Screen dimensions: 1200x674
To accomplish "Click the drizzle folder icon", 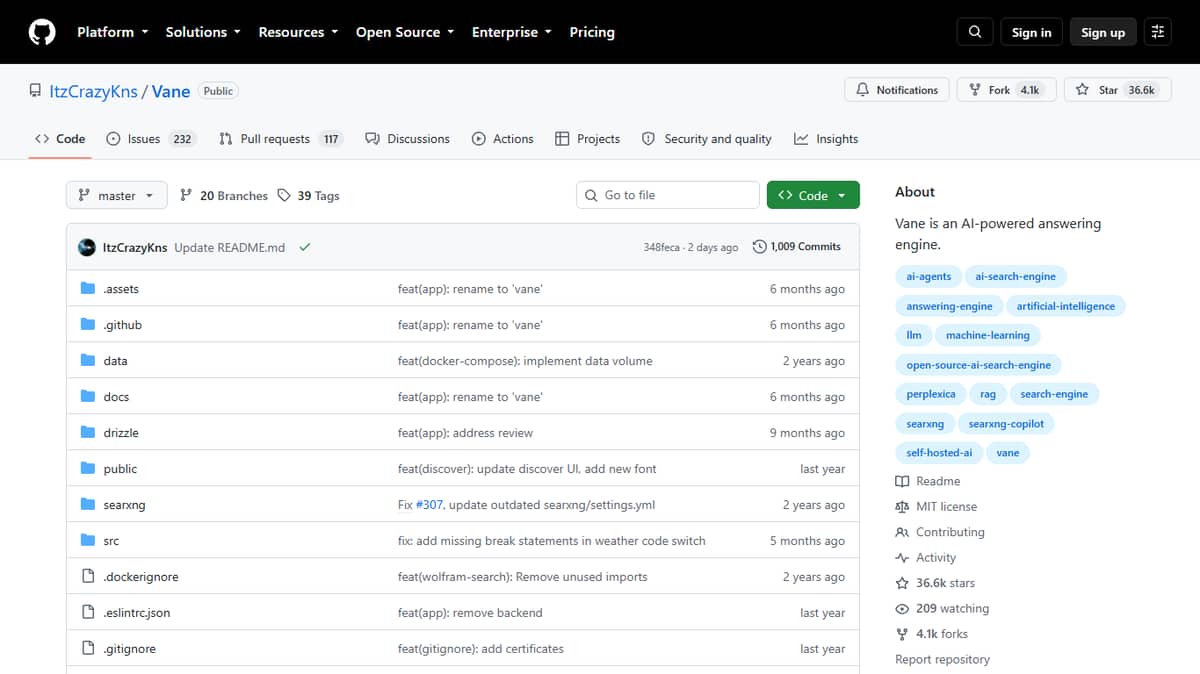I will [x=87, y=433].
